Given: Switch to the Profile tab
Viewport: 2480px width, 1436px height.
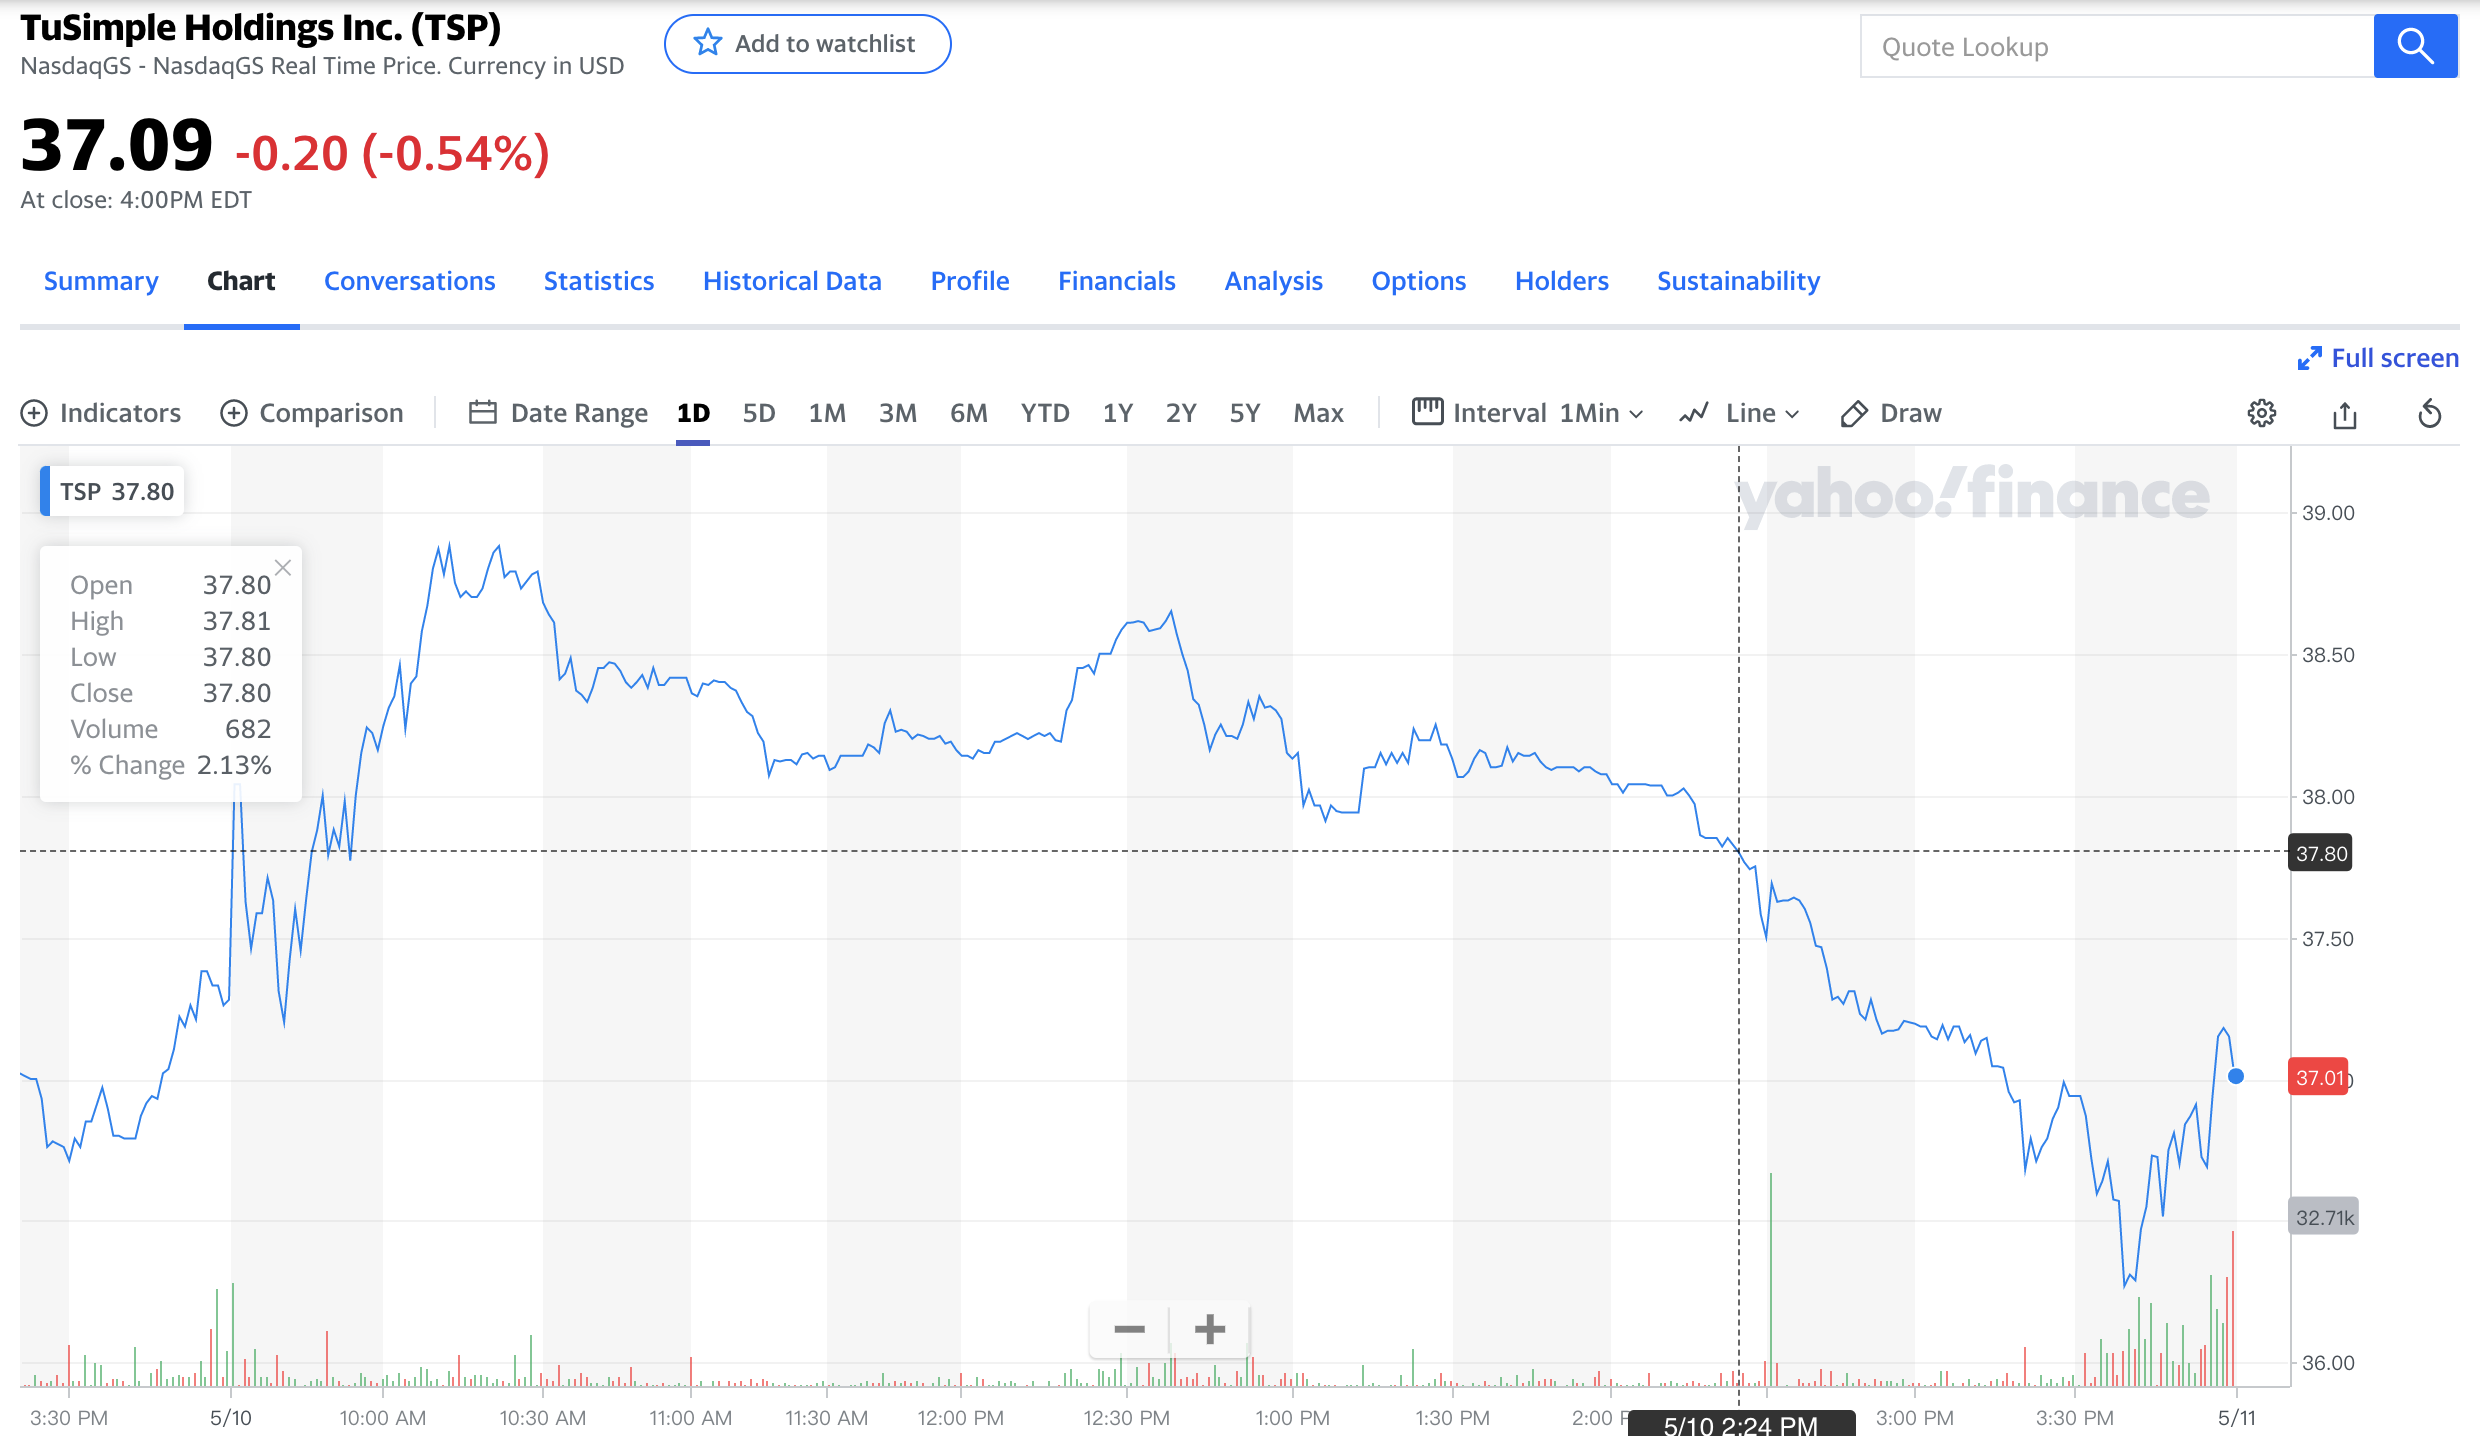Looking at the screenshot, I should point(970,281).
